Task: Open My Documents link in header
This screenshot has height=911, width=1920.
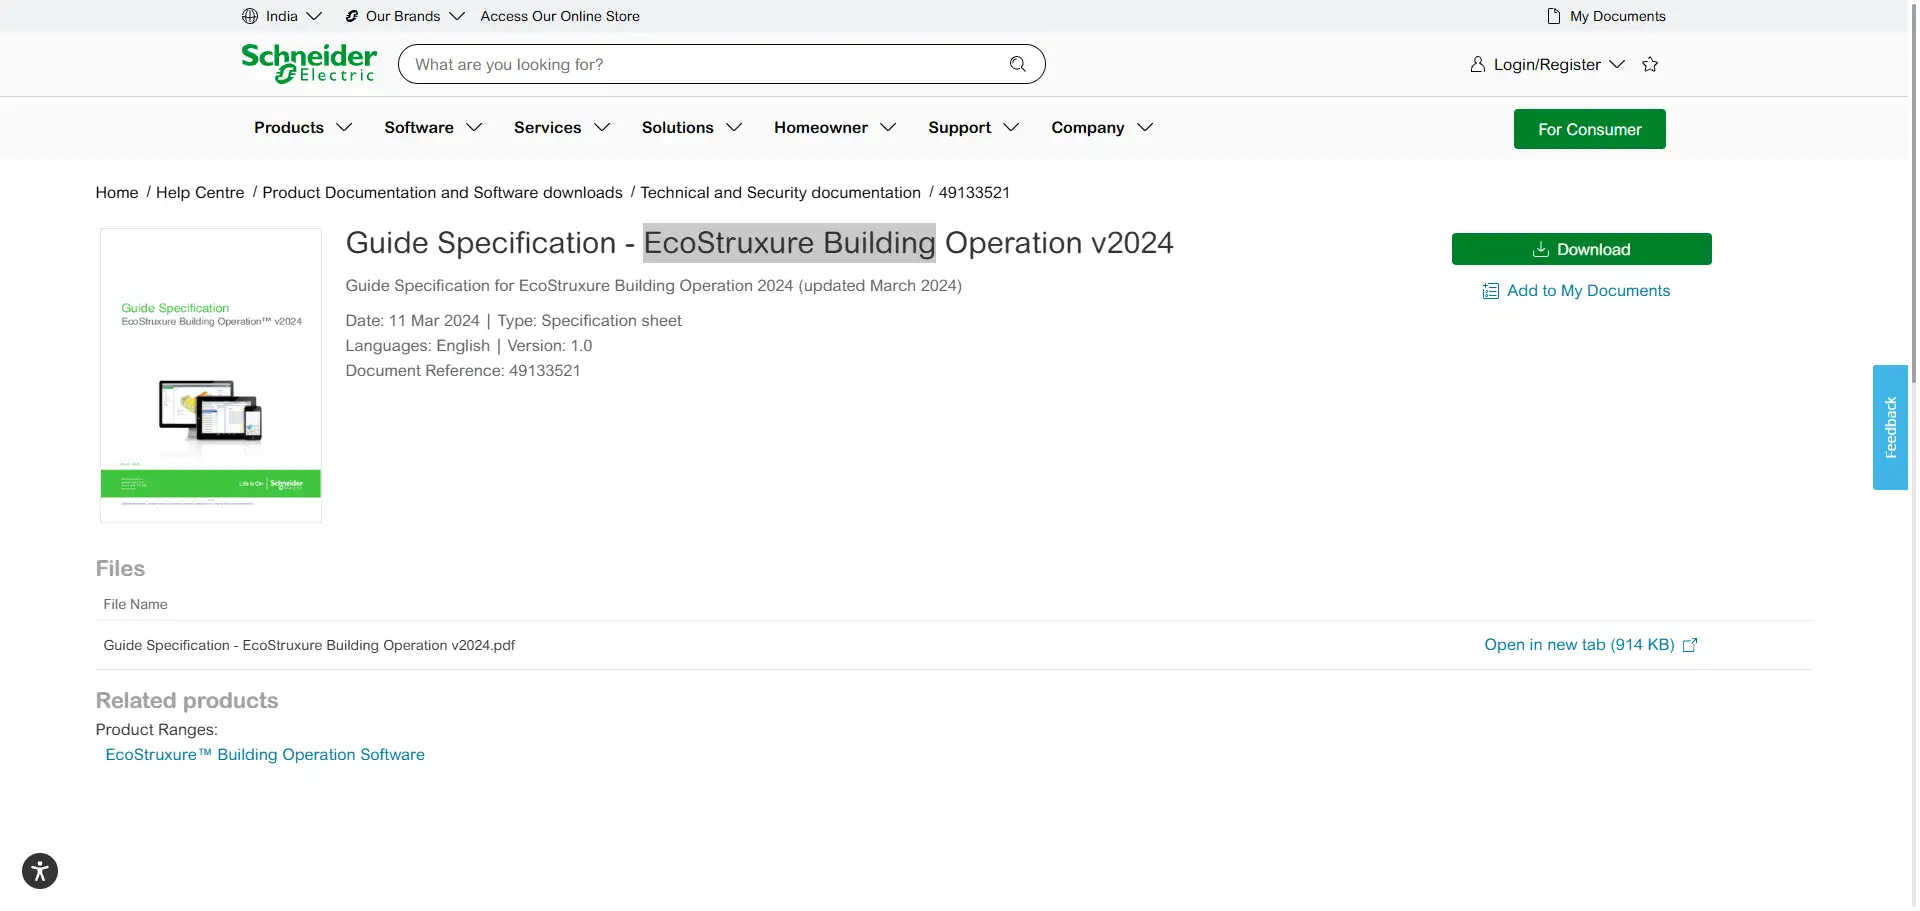Action: pyautogui.click(x=1617, y=16)
